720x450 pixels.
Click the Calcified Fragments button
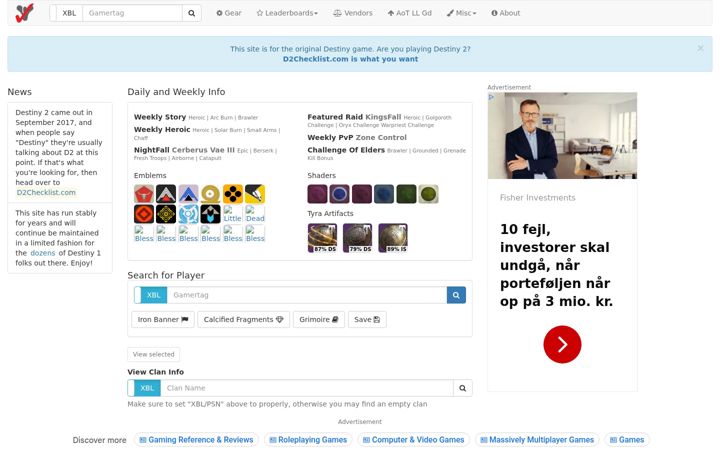[x=243, y=320]
